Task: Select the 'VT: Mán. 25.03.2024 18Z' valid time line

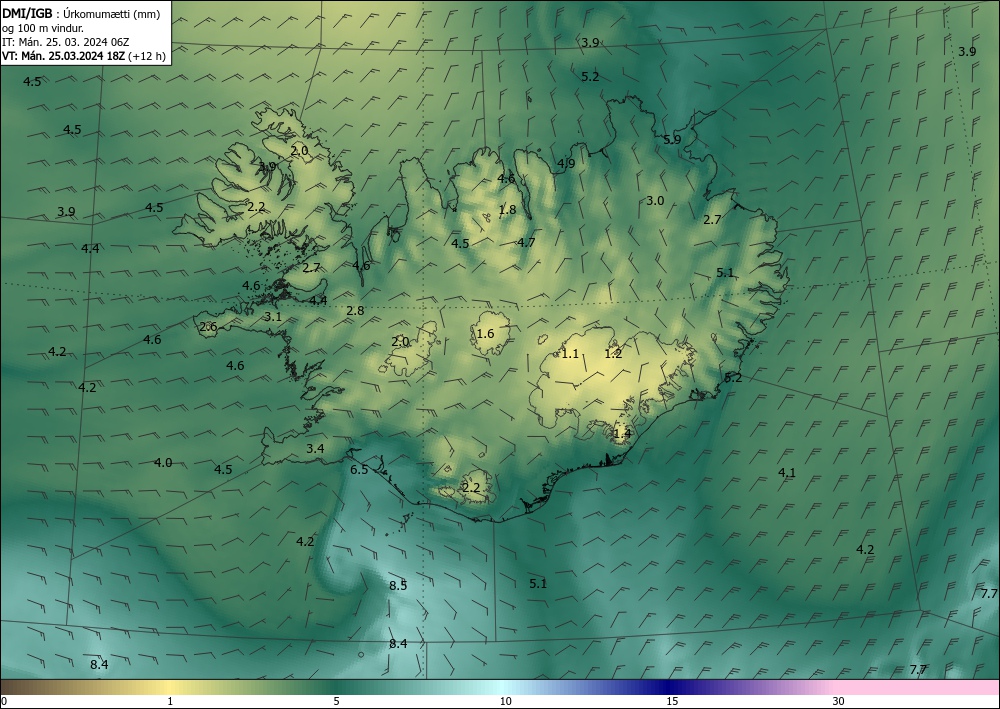Action: [63, 56]
